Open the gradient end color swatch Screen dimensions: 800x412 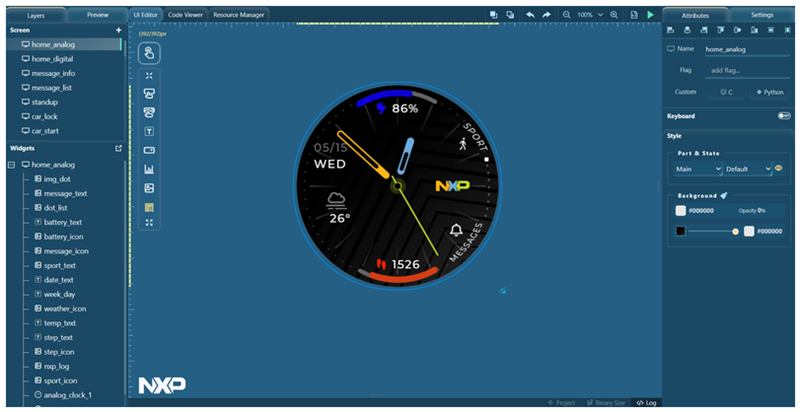pyautogui.click(x=748, y=231)
